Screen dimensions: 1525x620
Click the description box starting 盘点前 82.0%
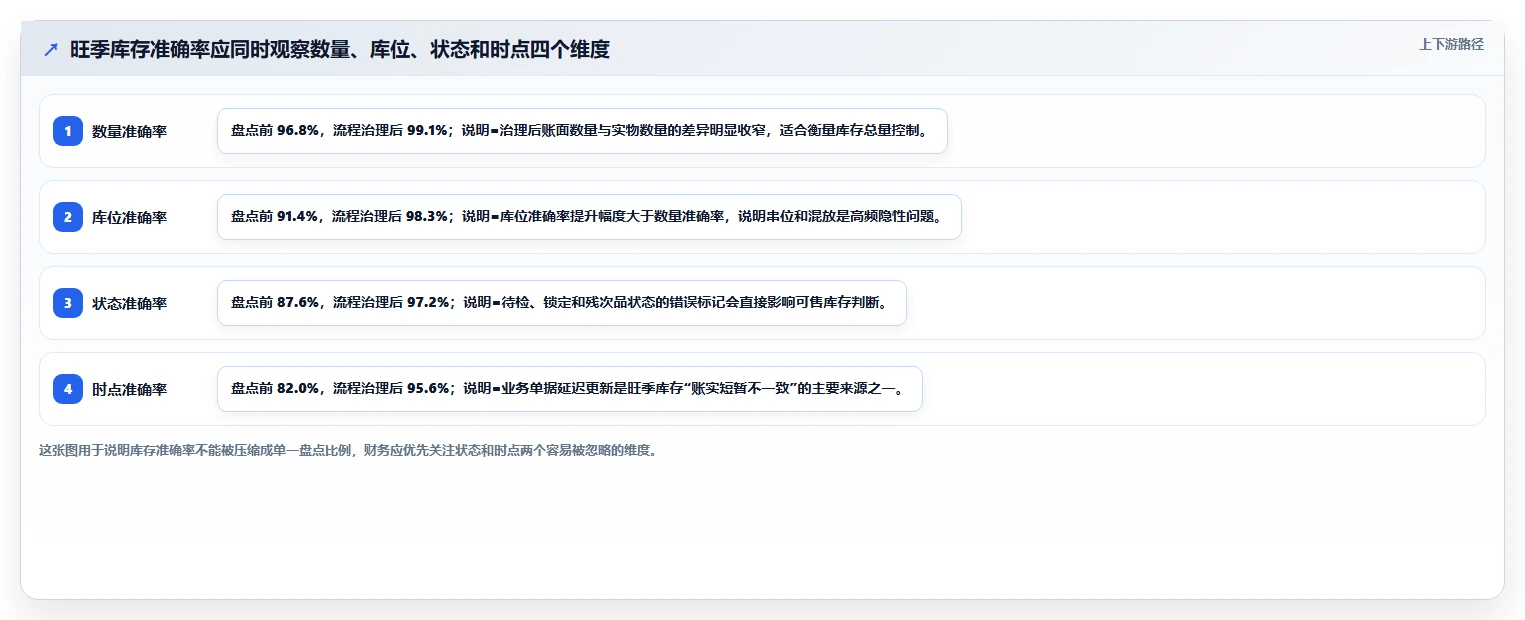click(569, 389)
